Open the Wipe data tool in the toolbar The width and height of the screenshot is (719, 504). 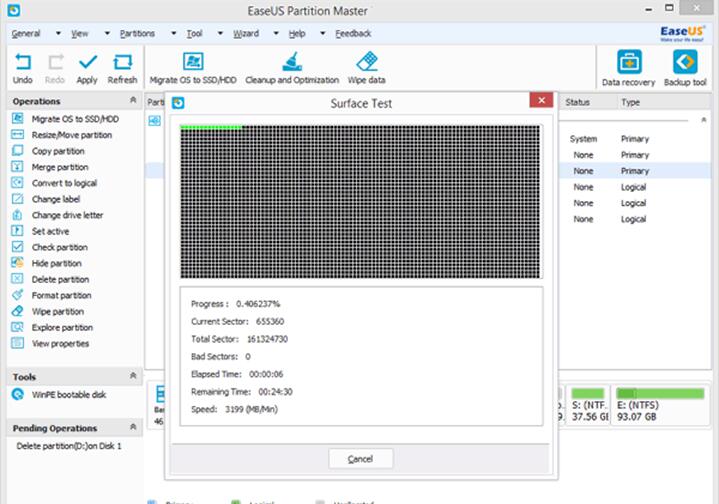(366, 68)
